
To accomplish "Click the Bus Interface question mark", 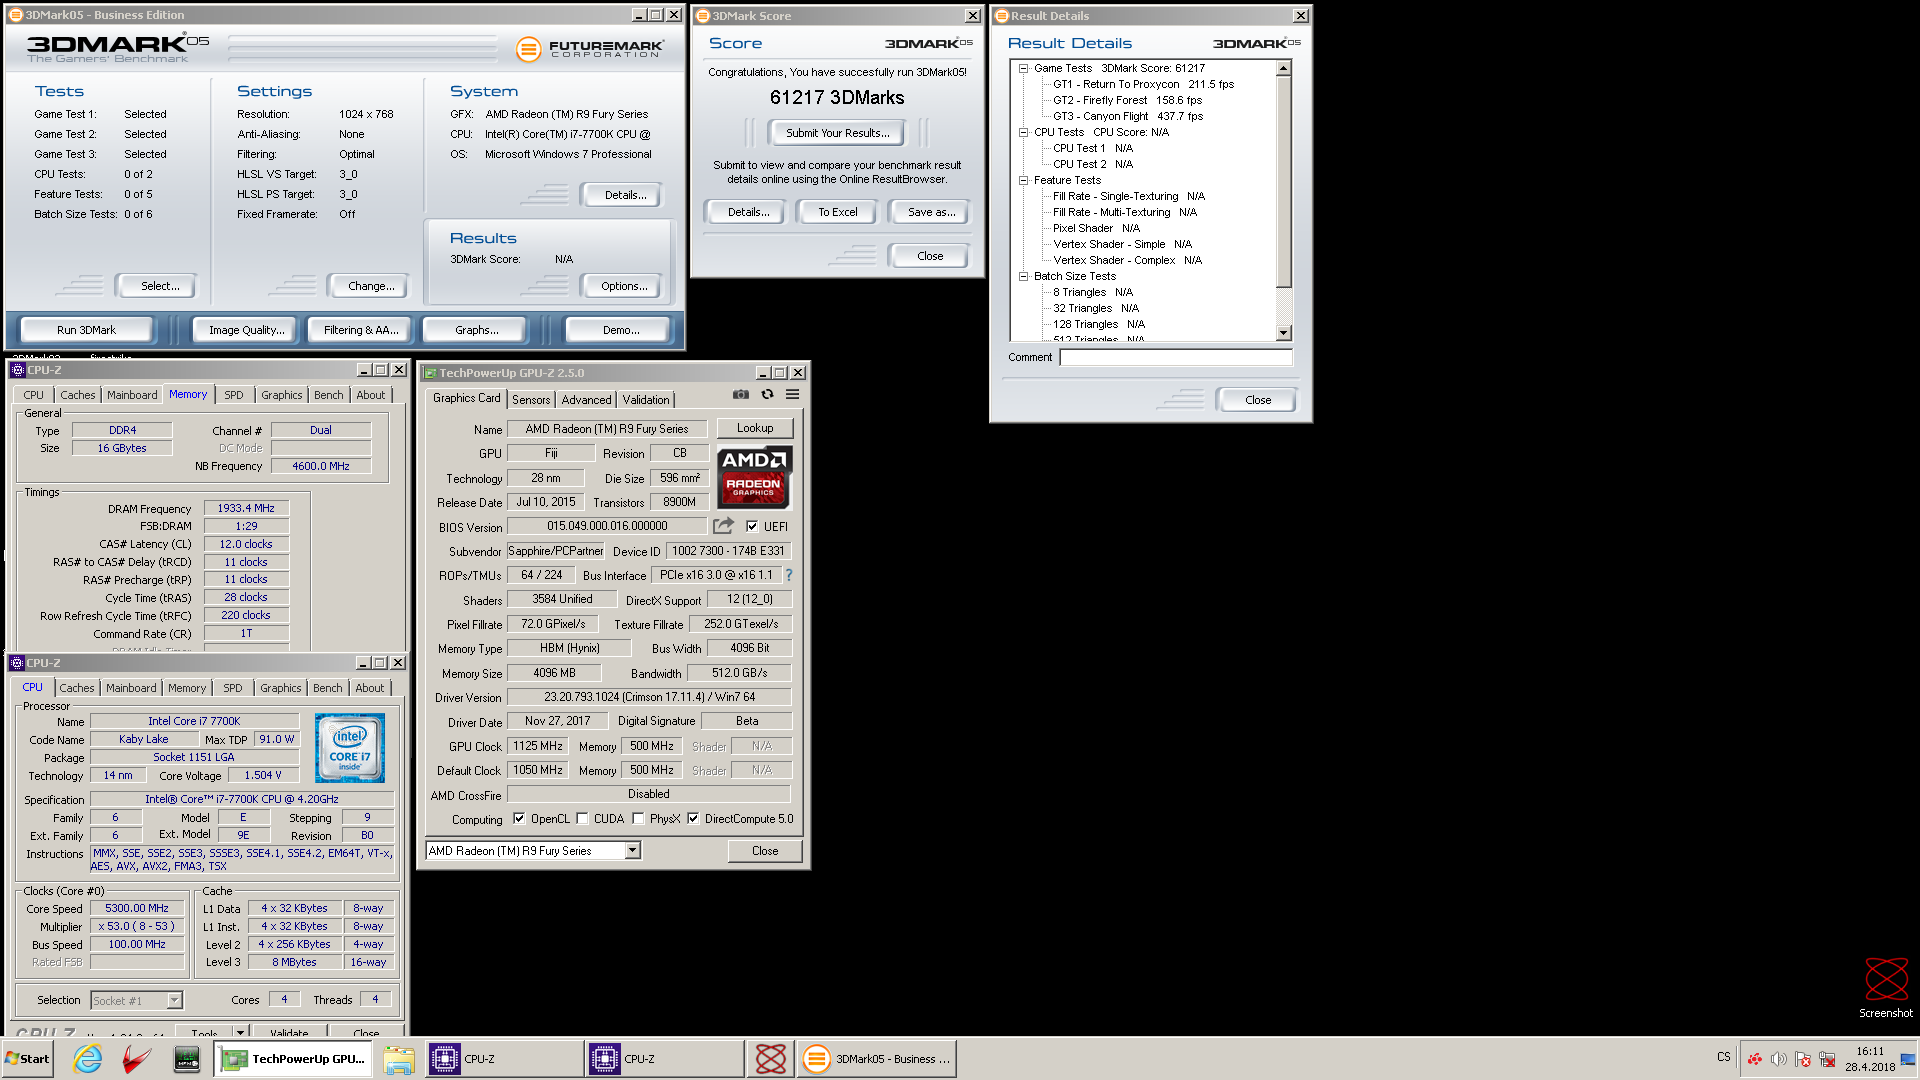I will tap(789, 575).
